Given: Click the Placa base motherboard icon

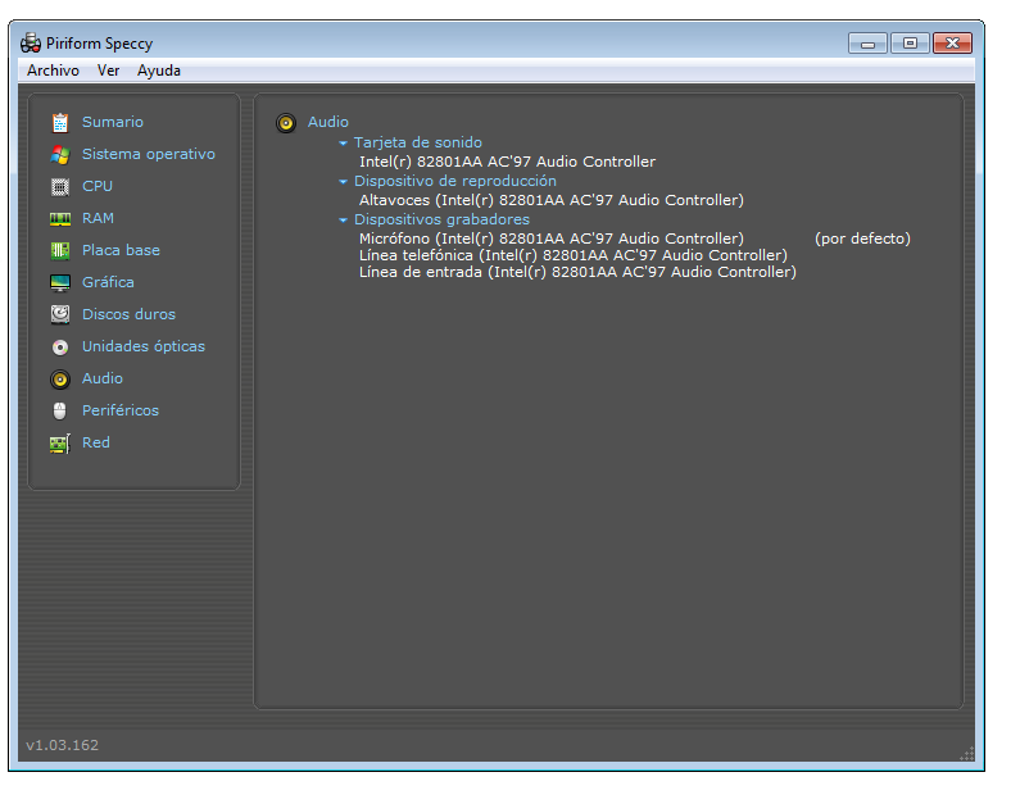Looking at the screenshot, I should pos(60,250).
